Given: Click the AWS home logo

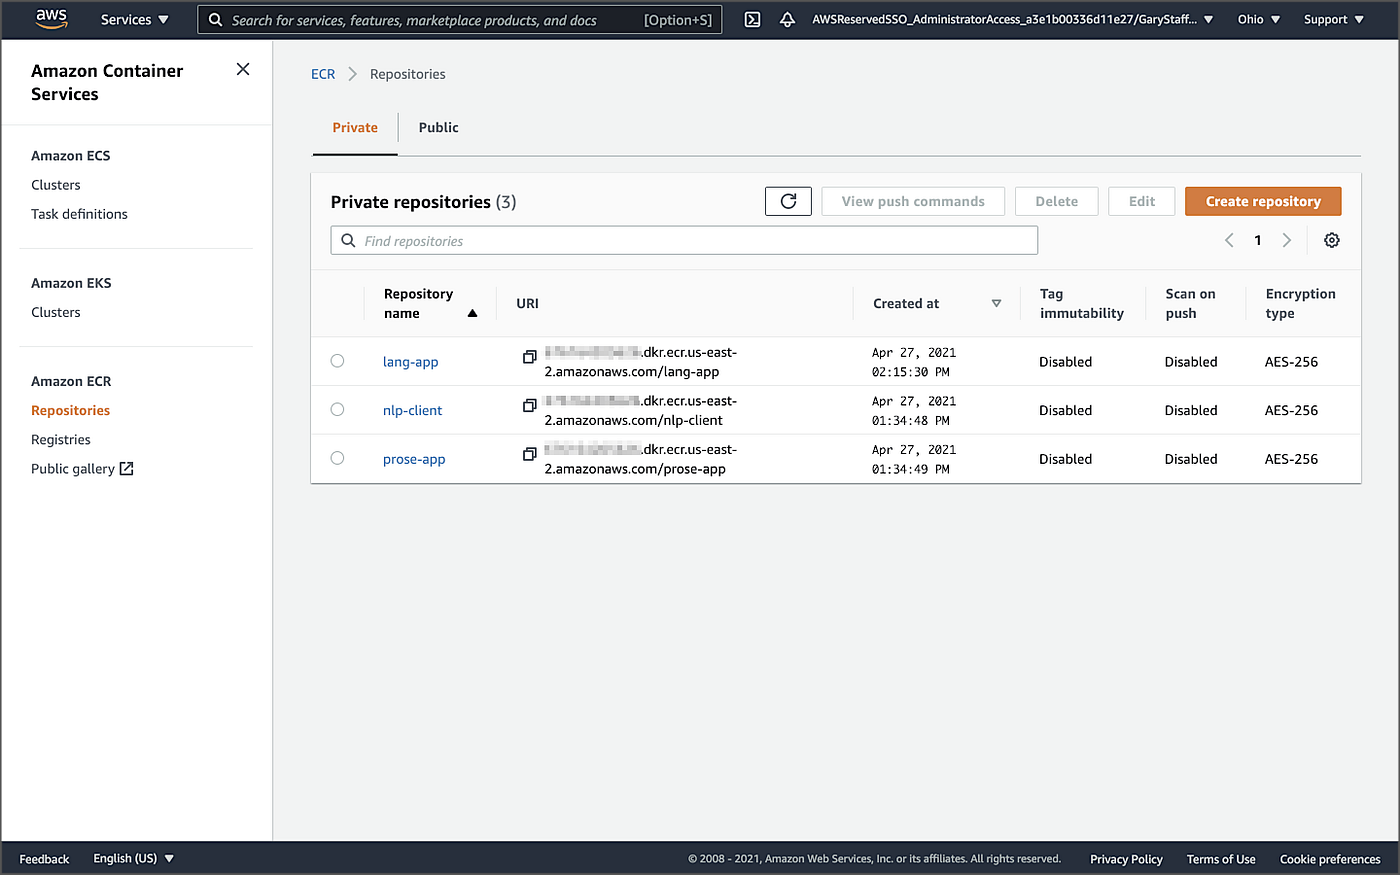Looking at the screenshot, I should coord(50,19).
